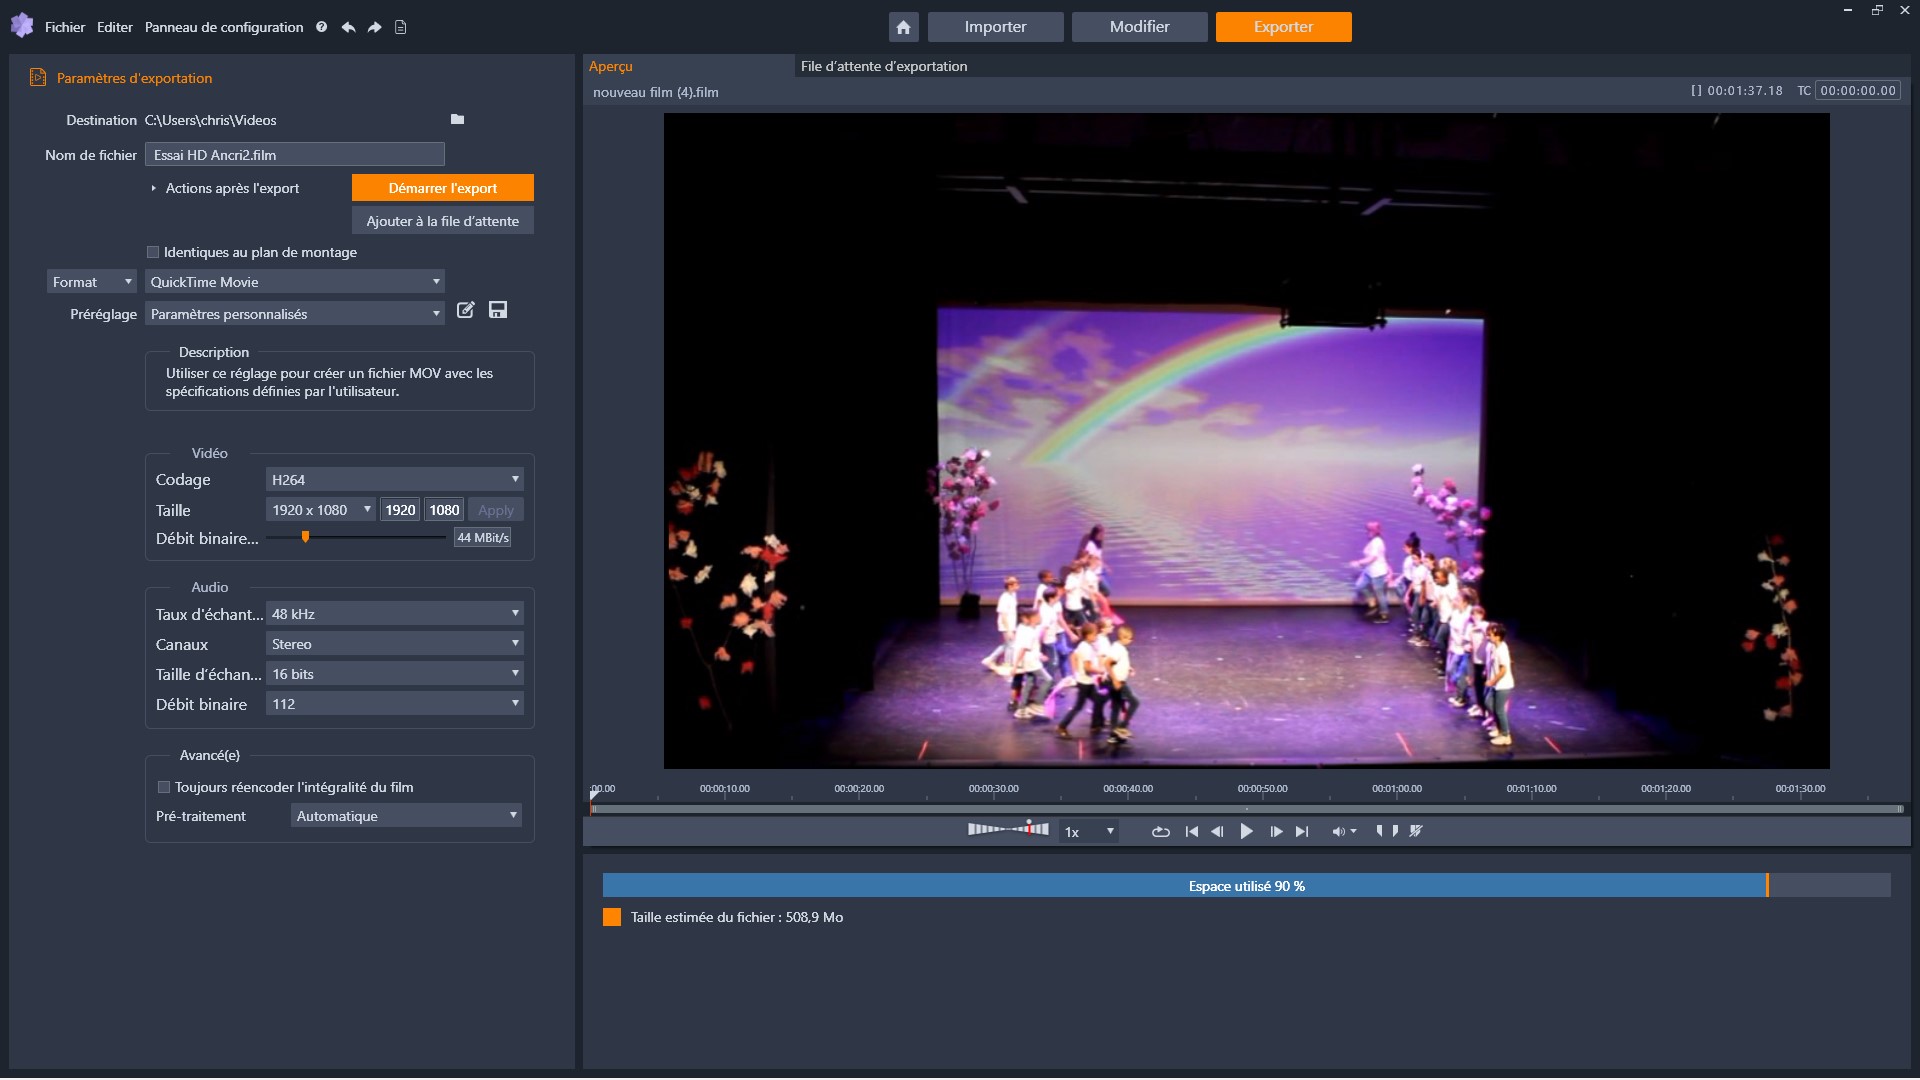The image size is (1920, 1080).
Task: Browse destination folder icon
Action: 457,120
